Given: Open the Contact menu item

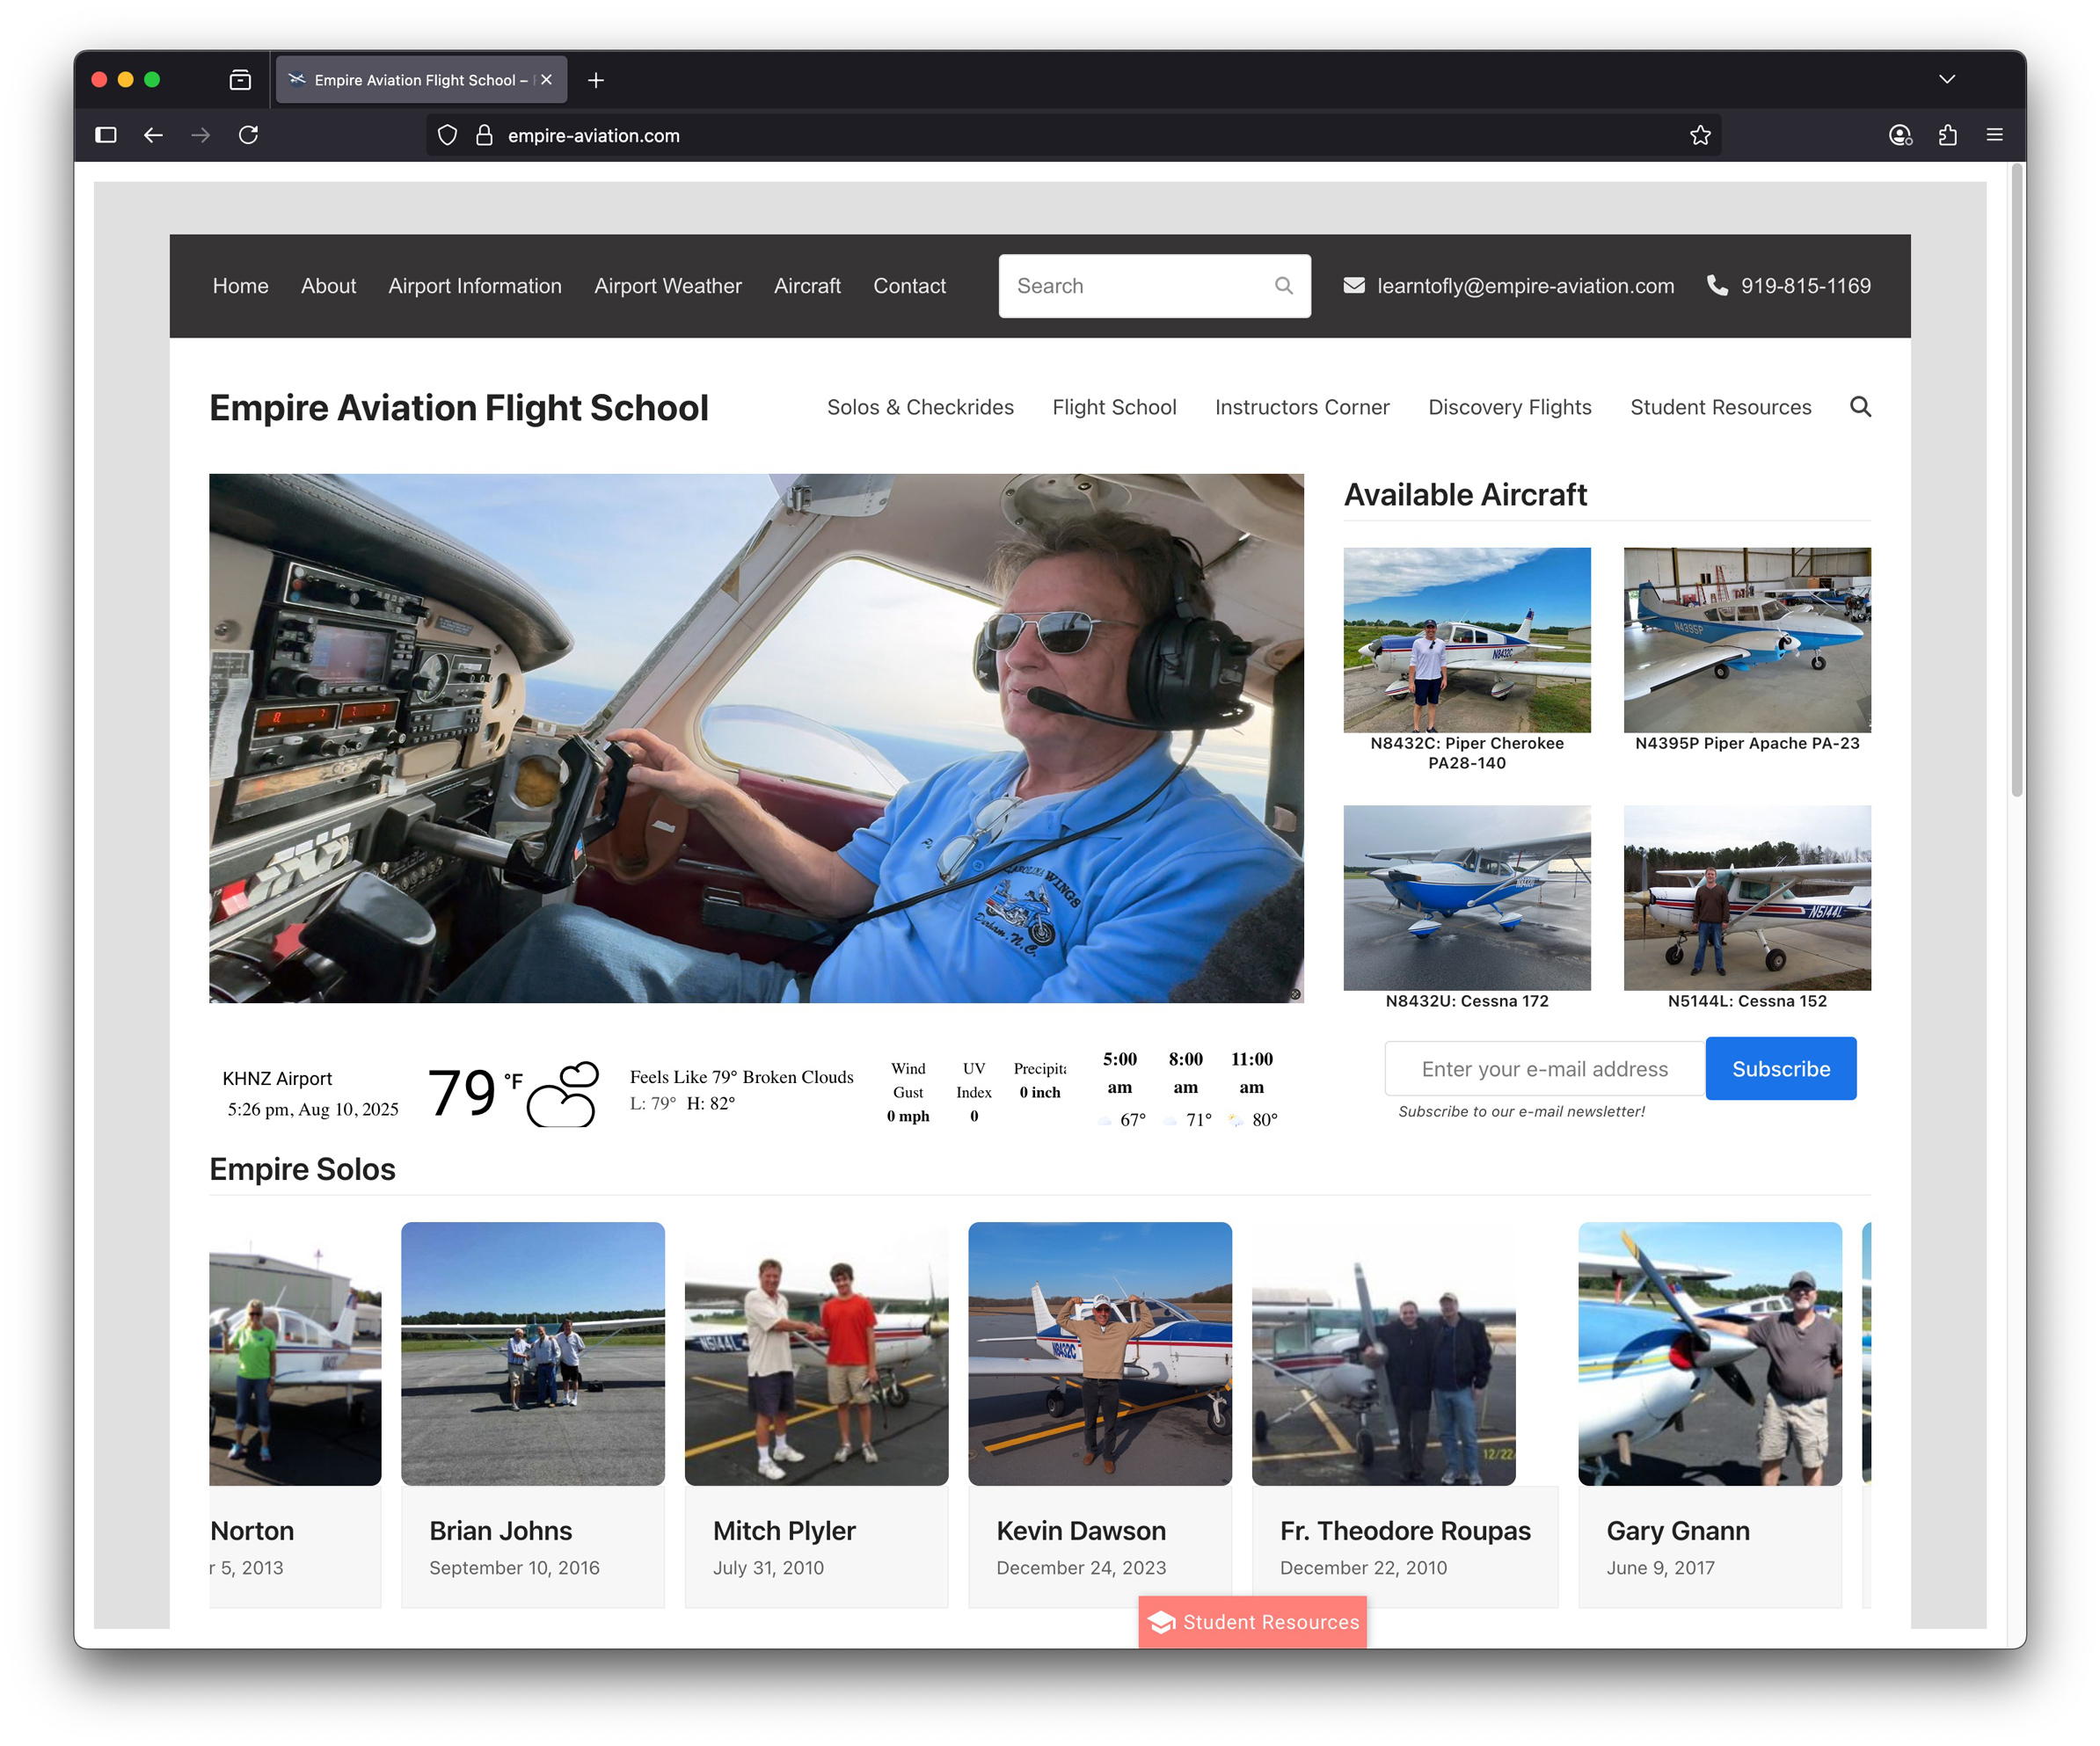Looking at the screenshot, I should click(909, 286).
